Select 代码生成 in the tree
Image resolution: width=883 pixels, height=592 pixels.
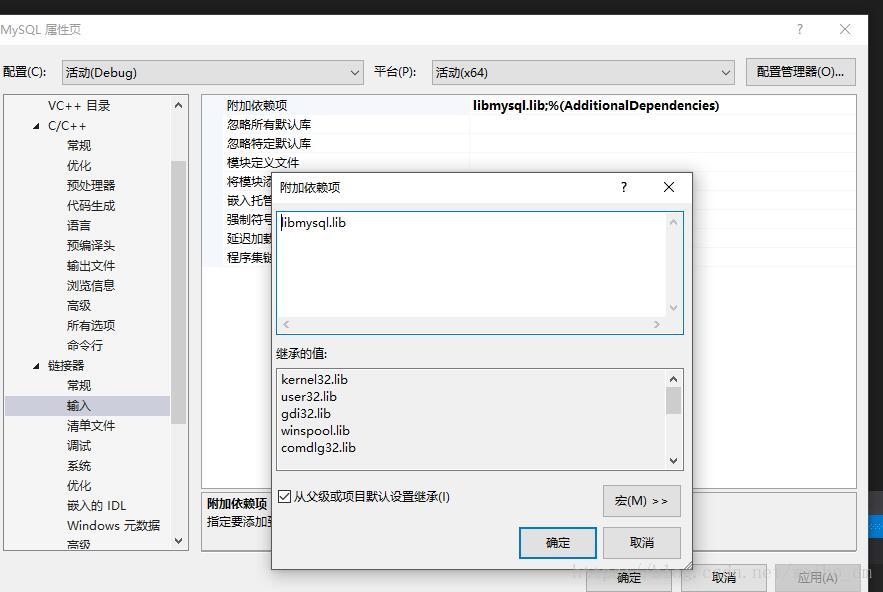click(91, 206)
